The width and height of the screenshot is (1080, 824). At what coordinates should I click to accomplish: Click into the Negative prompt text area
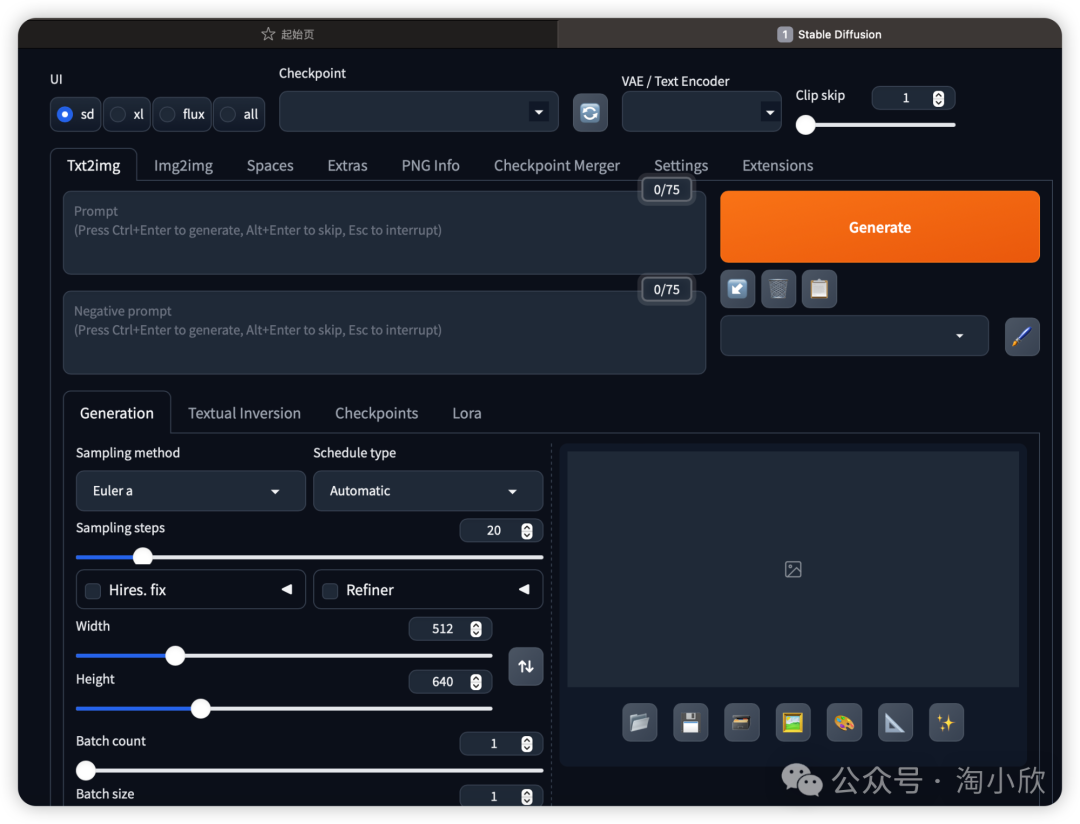(384, 333)
